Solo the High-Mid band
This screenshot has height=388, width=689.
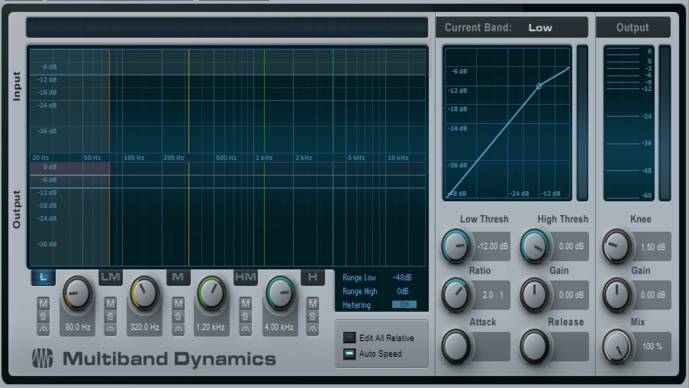click(245, 316)
